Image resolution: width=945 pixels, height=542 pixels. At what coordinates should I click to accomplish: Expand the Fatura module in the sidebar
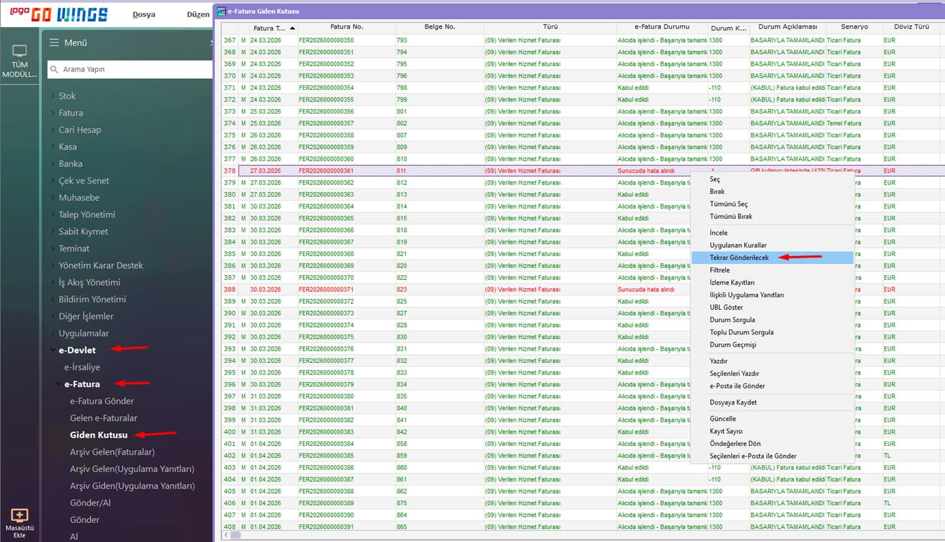[x=52, y=113]
